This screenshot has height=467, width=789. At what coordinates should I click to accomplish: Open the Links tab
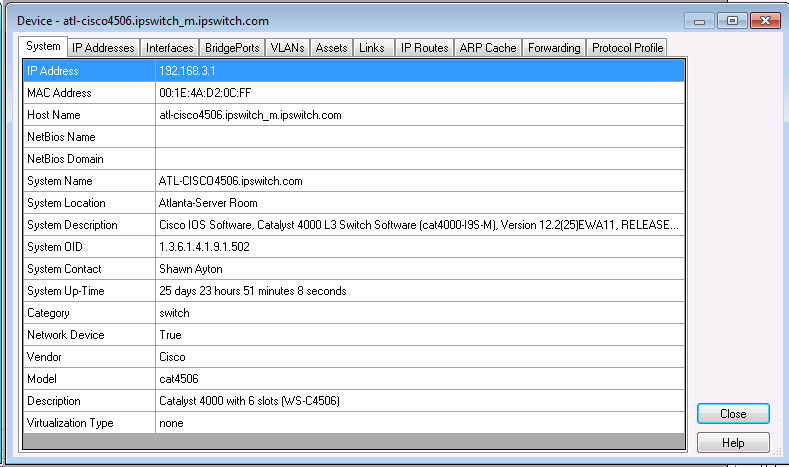(372, 48)
